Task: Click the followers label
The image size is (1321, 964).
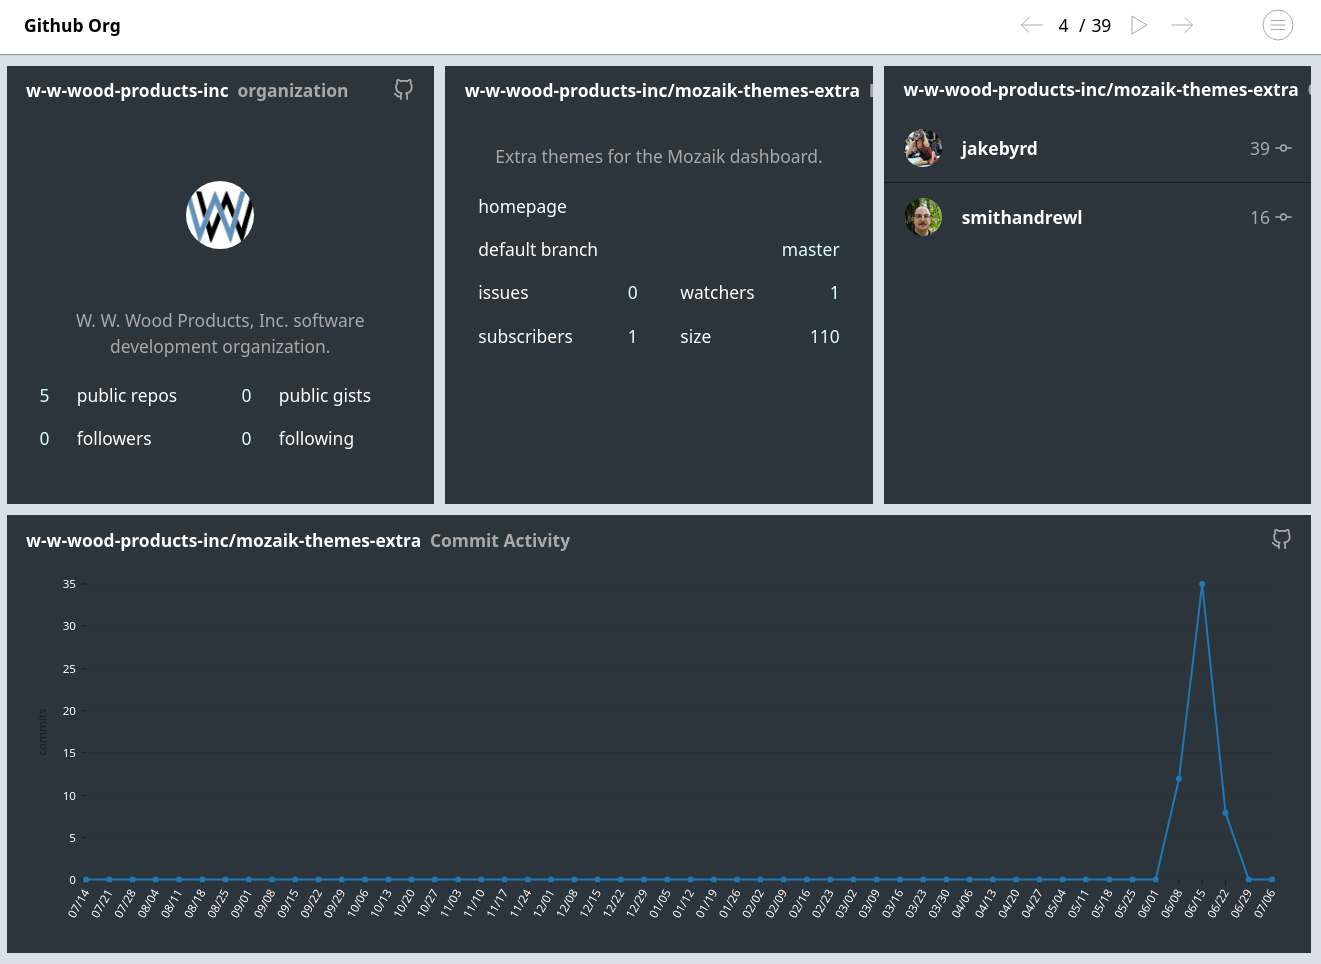Action: click(x=114, y=438)
